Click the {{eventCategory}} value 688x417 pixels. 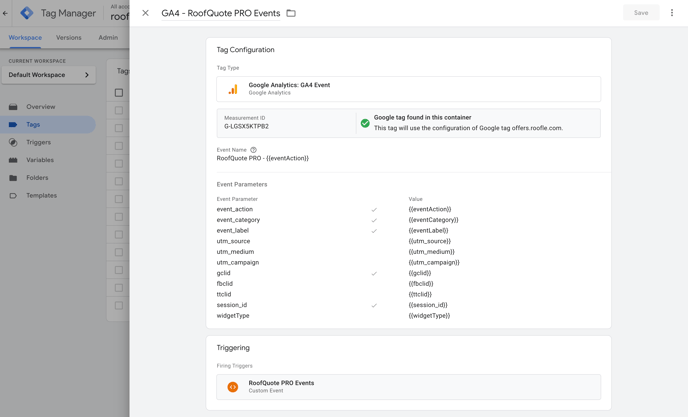click(x=434, y=220)
